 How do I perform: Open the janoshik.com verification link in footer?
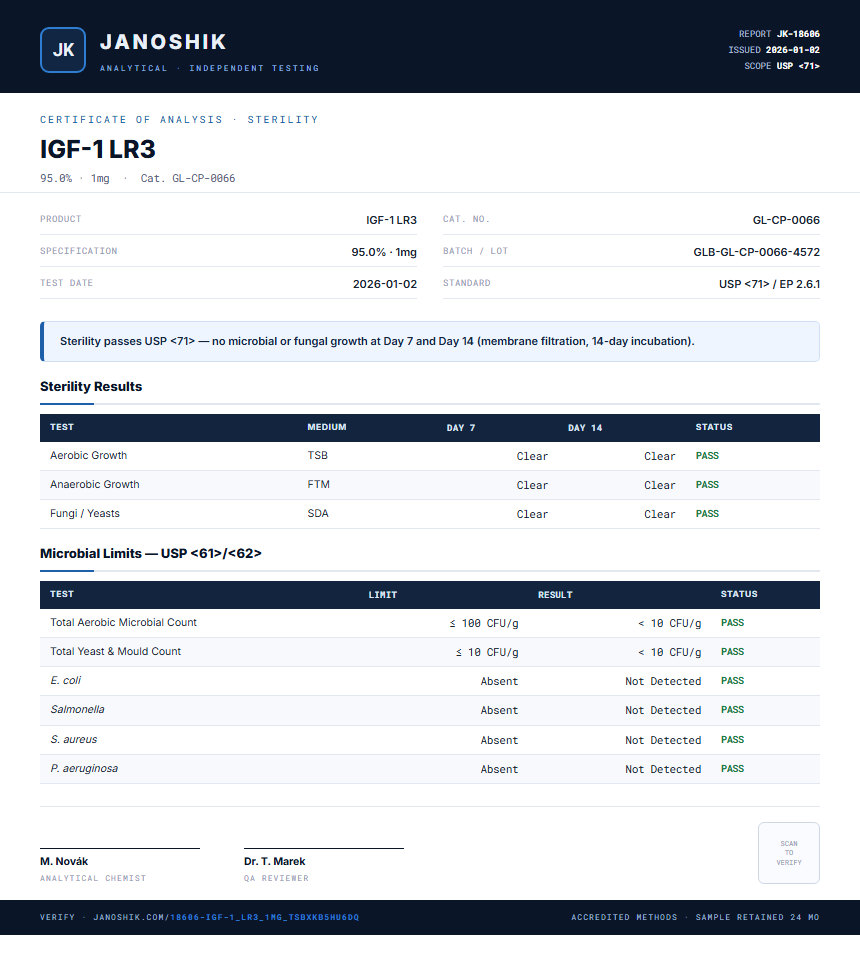[226, 917]
